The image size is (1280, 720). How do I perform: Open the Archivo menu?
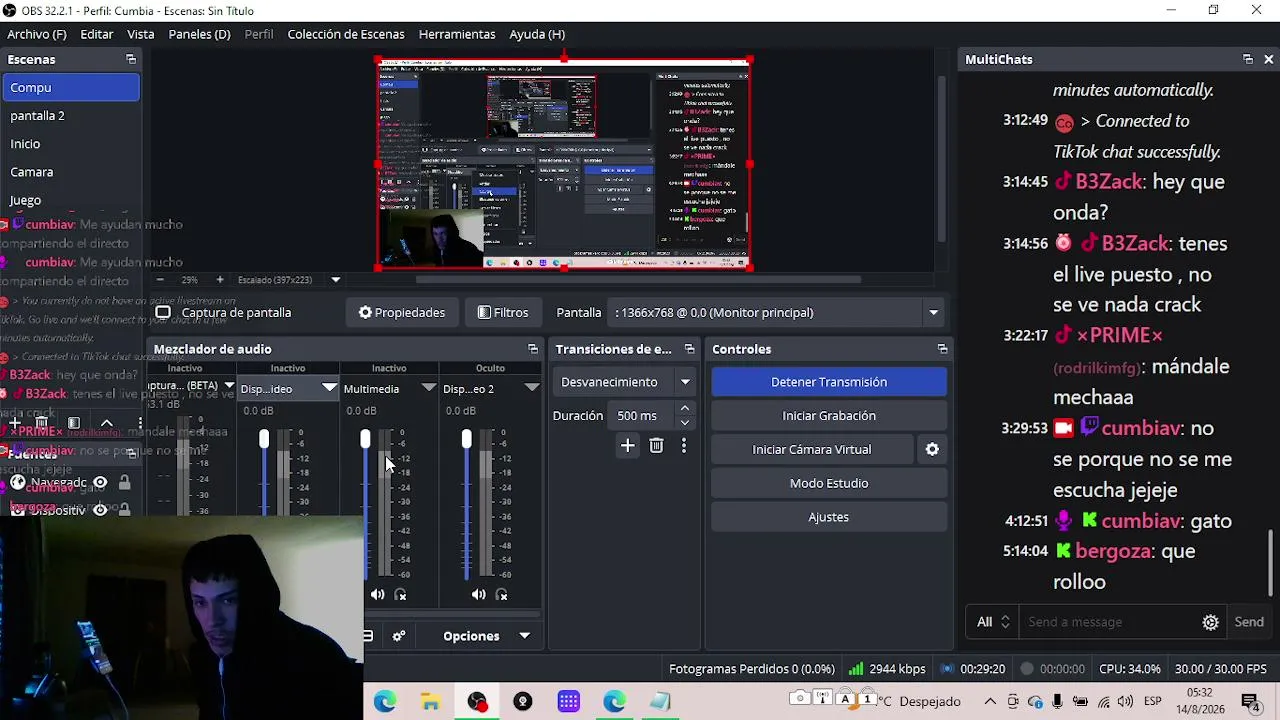(37, 34)
